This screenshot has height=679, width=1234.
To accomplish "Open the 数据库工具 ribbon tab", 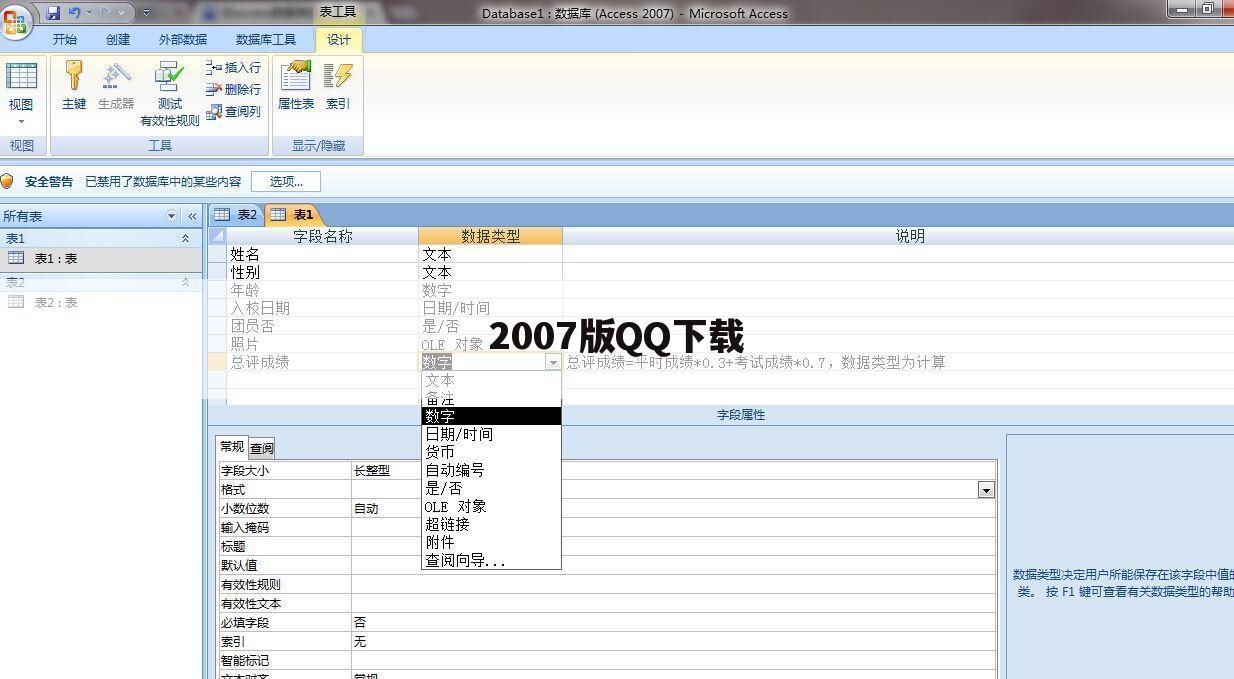I will click(x=266, y=40).
